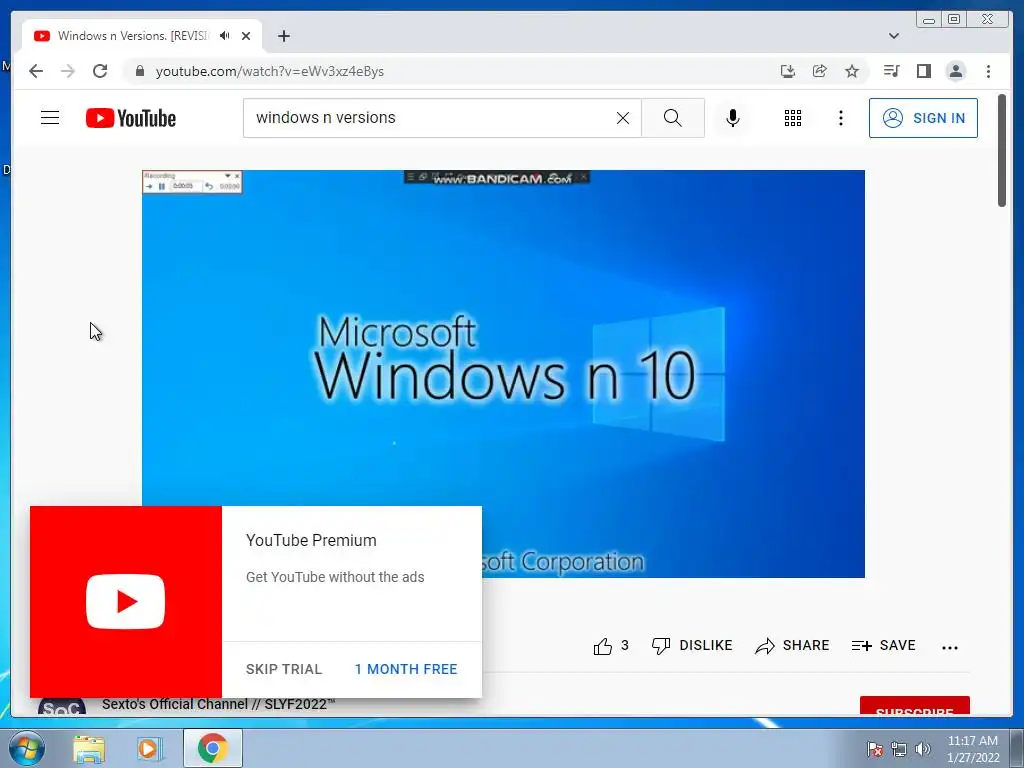Click the SHARE button
Image resolution: width=1024 pixels, height=768 pixels.
click(x=792, y=645)
